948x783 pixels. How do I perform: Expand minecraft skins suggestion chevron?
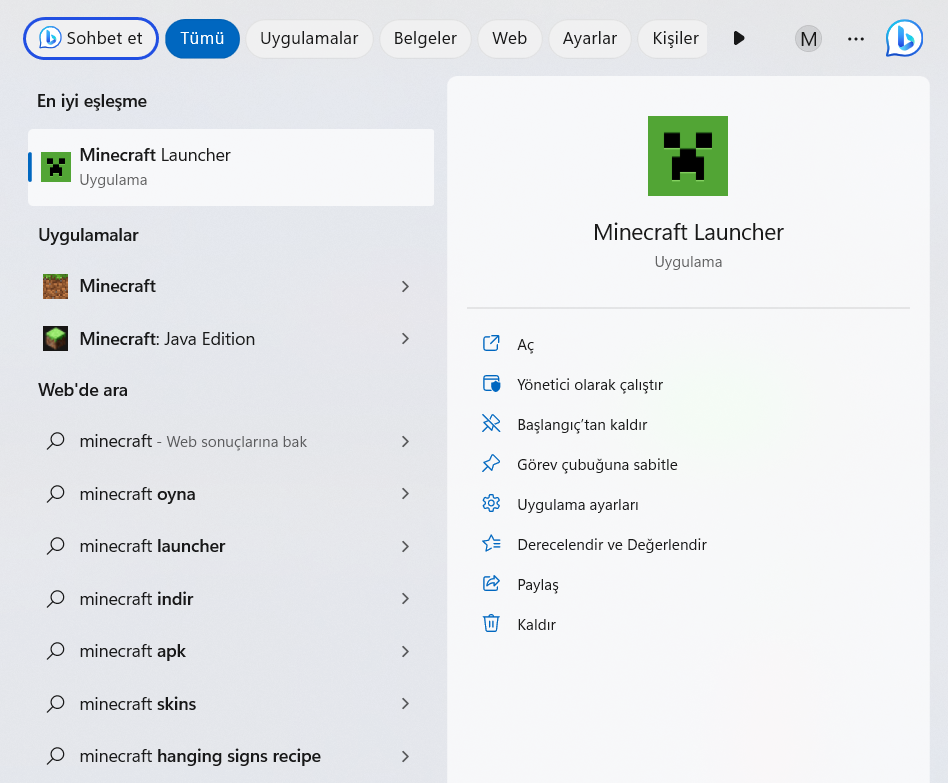pos(406,703)
